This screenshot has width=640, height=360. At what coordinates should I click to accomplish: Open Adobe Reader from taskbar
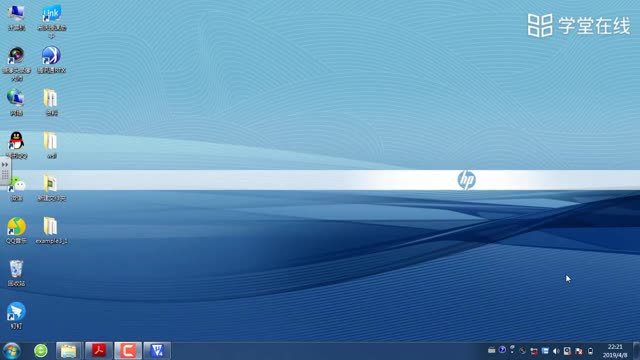pos(98,351)
